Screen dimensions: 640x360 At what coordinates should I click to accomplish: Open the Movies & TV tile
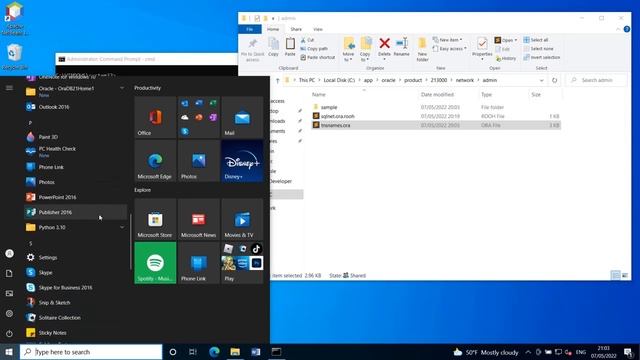tap(242, 219)
